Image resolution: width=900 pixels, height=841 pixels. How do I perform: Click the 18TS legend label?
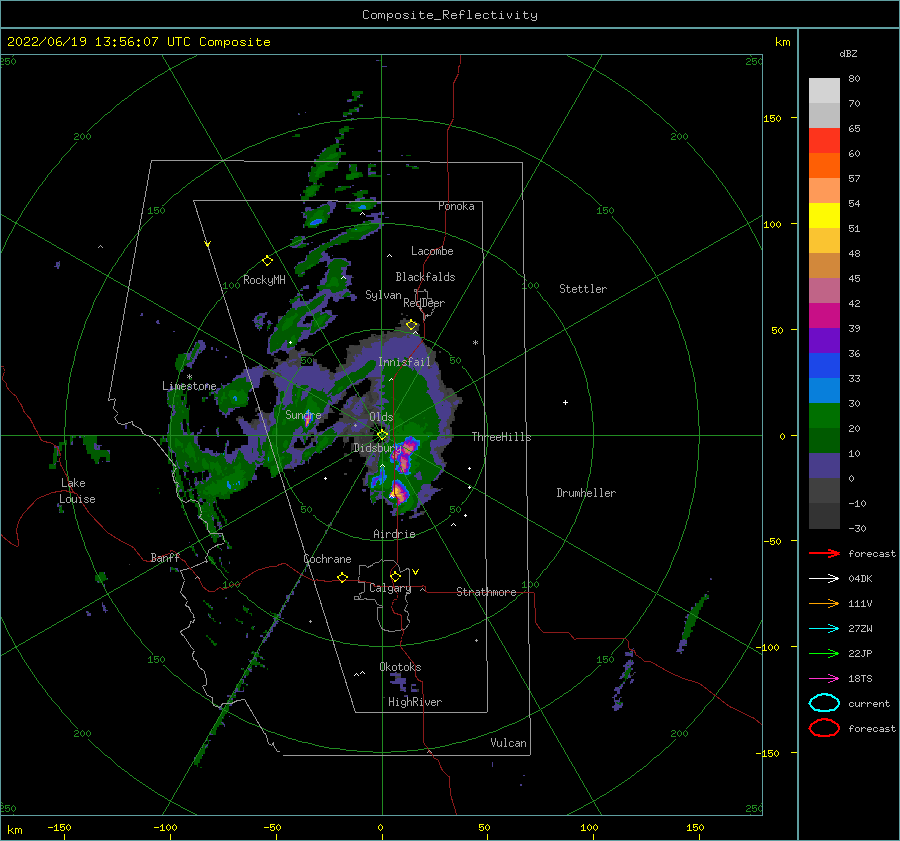(860, 679)
